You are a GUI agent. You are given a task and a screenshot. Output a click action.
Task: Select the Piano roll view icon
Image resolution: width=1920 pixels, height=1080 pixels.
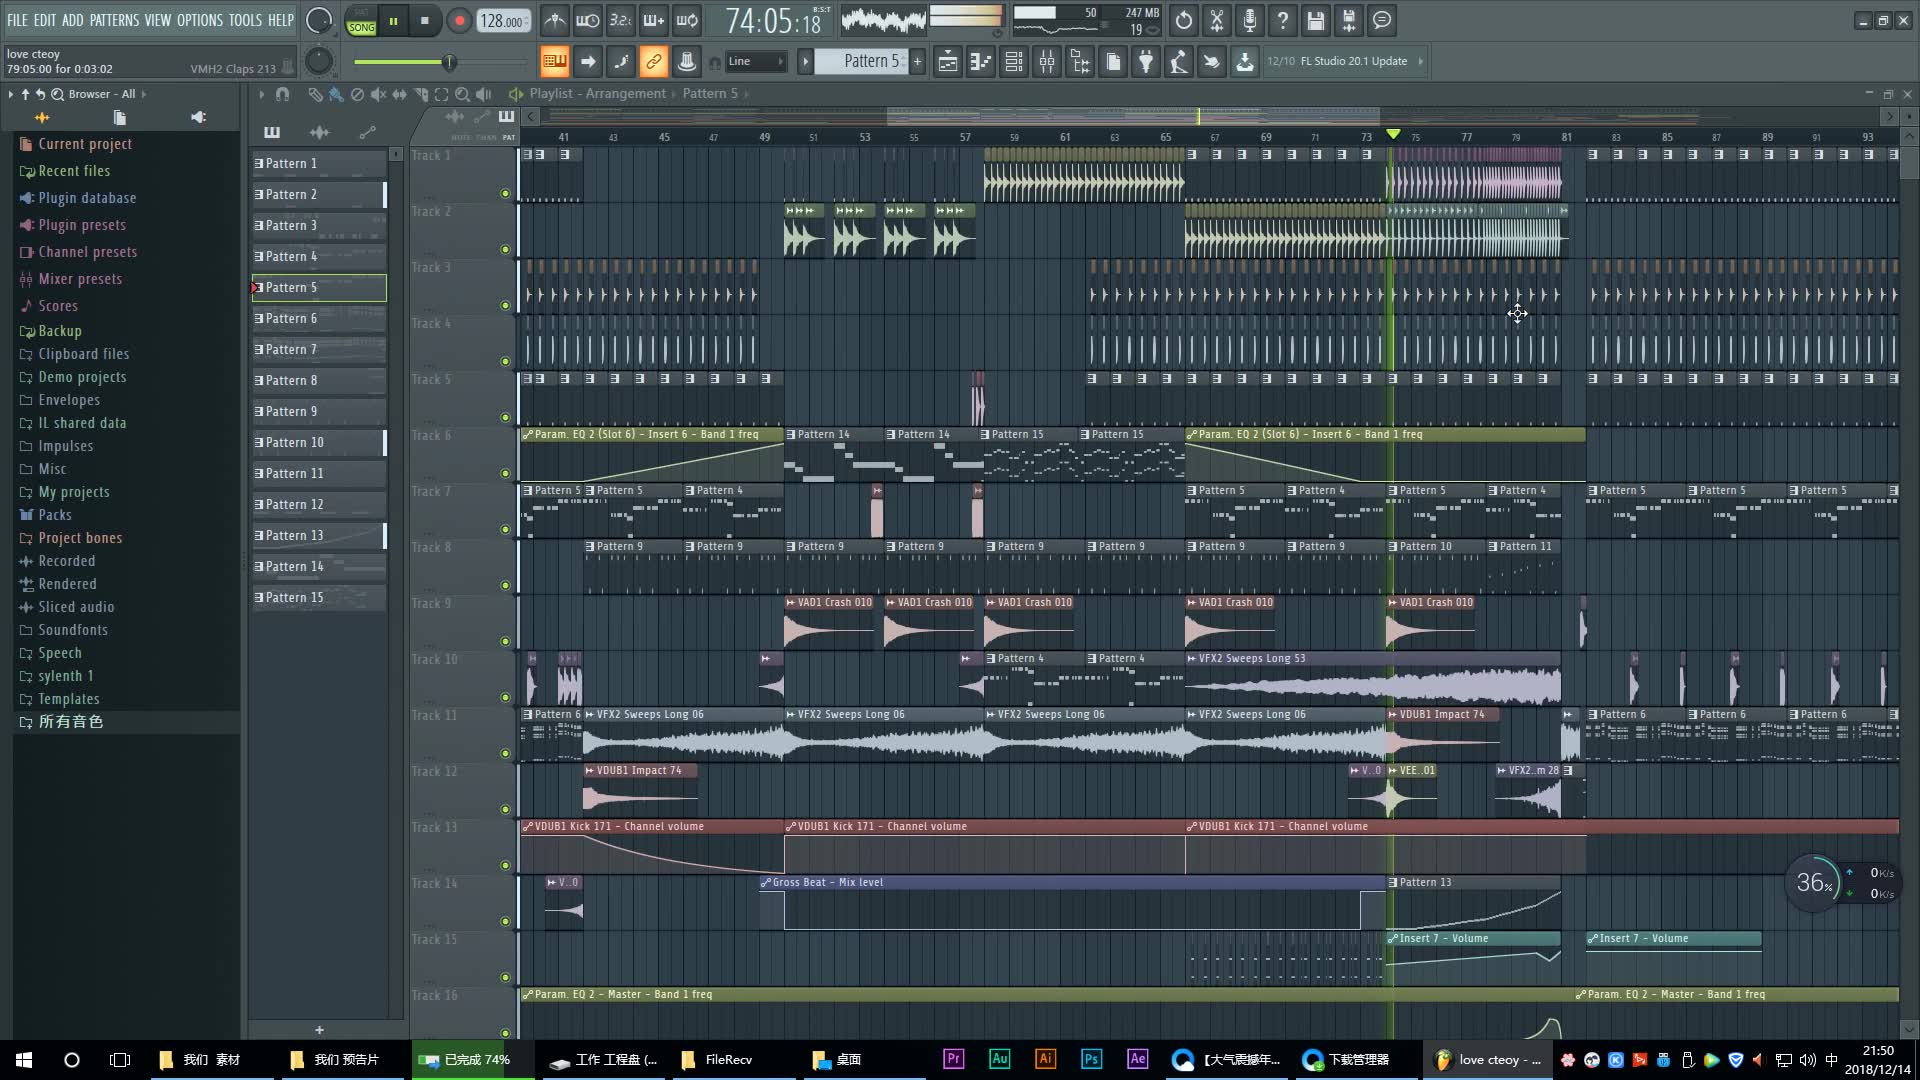point(980,61)
